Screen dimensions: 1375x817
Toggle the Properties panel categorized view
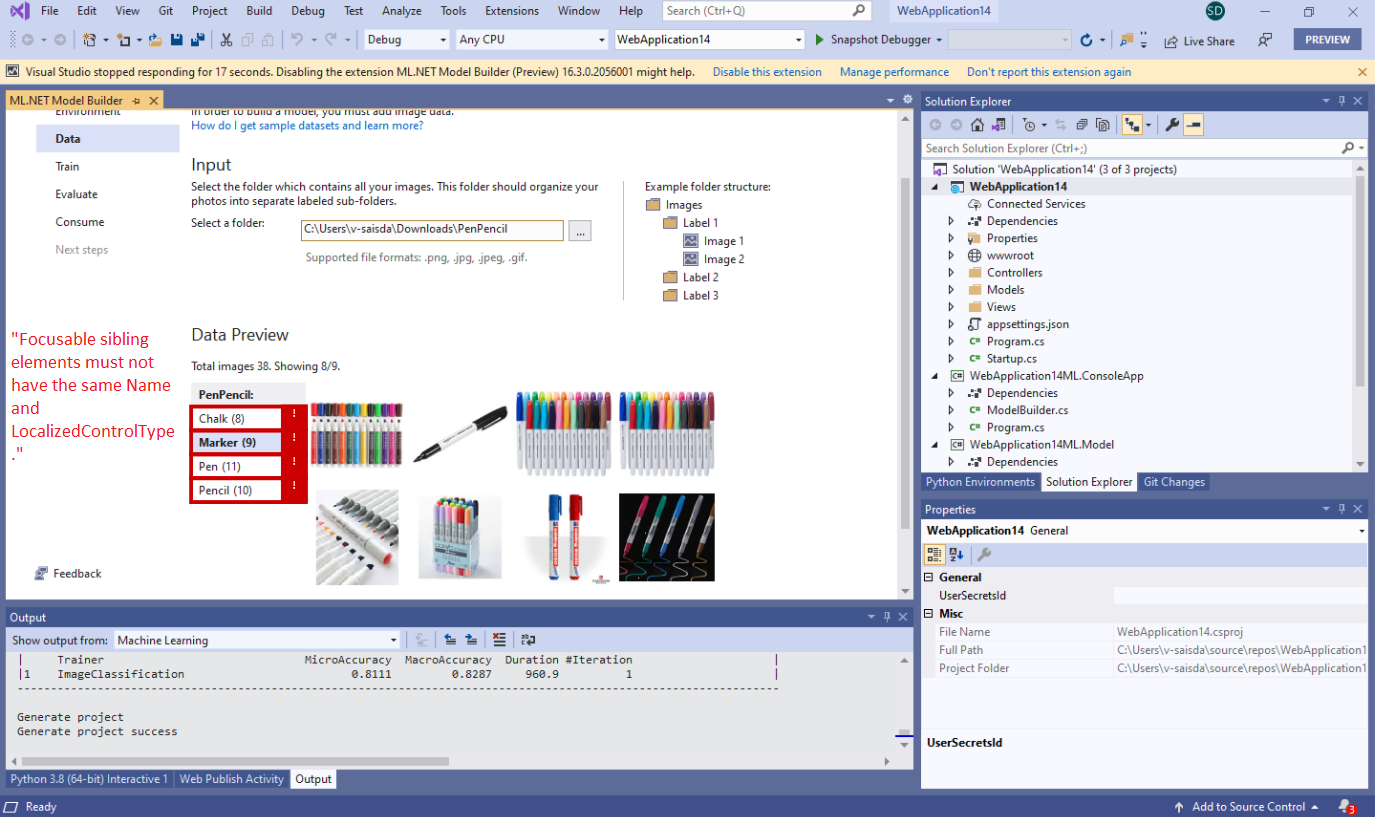pos(934,554)
